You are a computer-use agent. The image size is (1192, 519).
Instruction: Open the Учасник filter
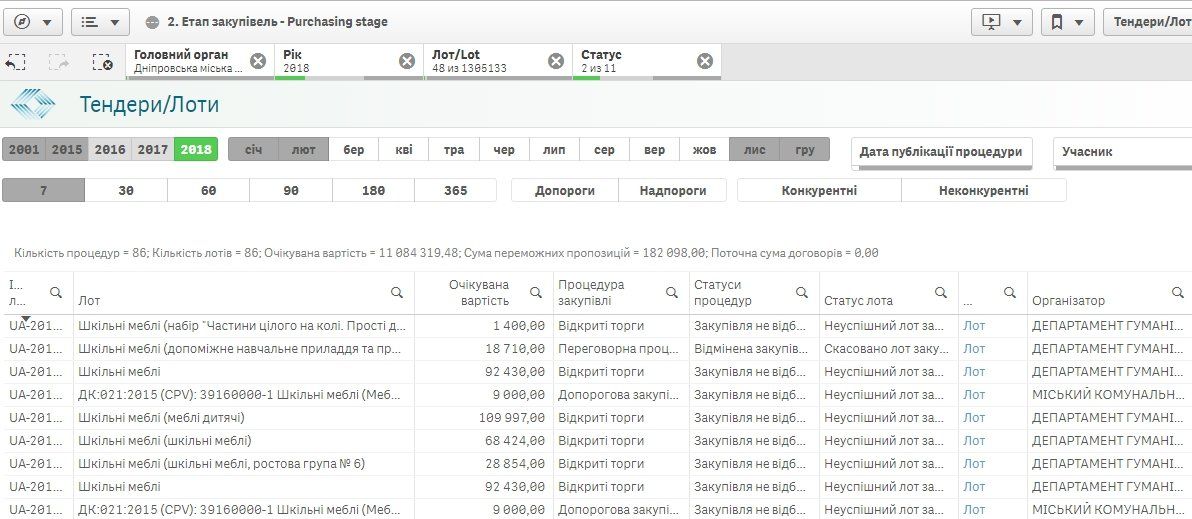pyautogui.click(x=1123, y=152)
